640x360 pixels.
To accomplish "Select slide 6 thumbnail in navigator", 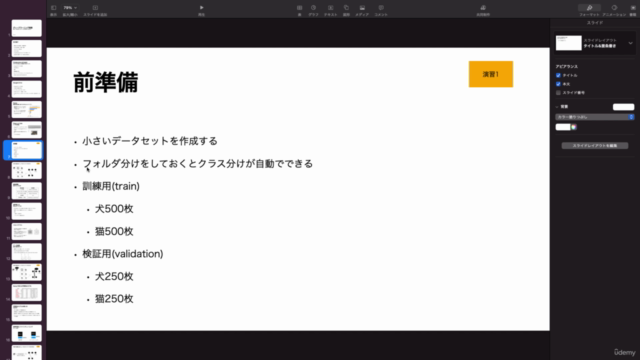I will [27, 130].
